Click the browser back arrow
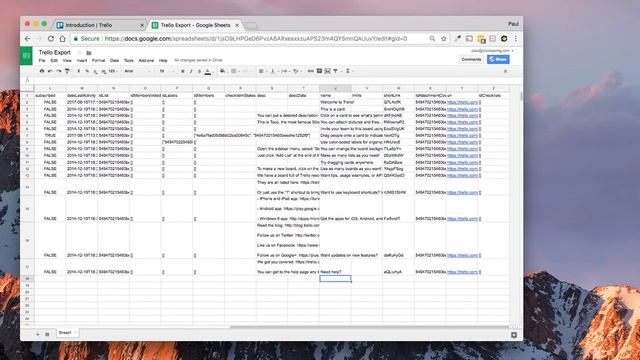Image resolution: width=640 pixels, height=360 pixels. (x=27, y=39)
